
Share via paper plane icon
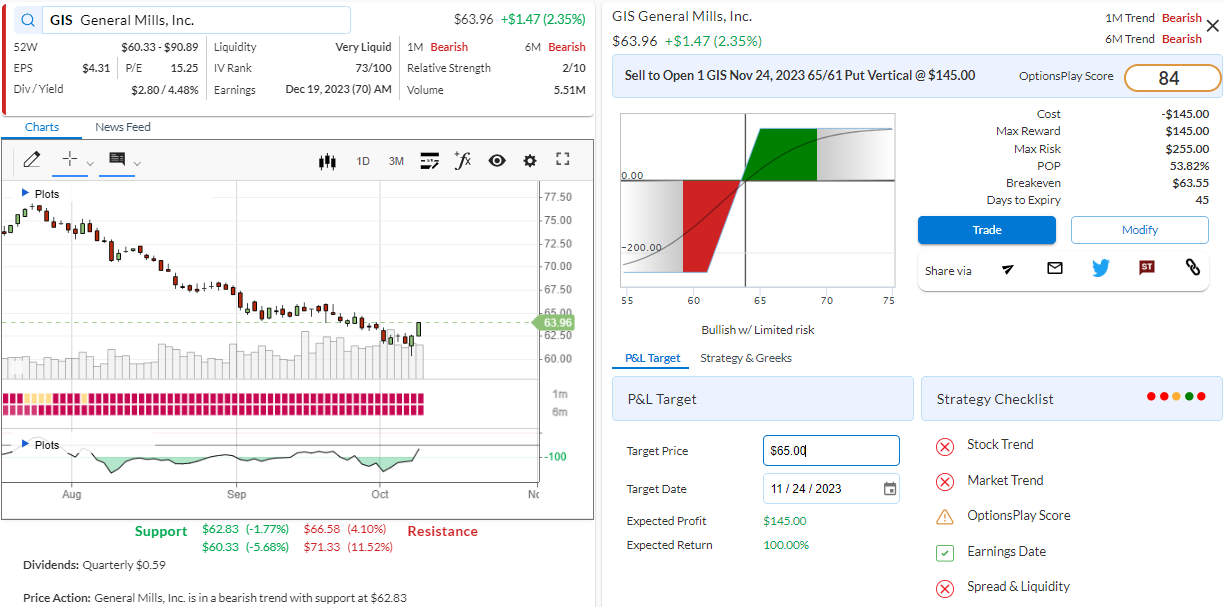tap(1008, 268)
